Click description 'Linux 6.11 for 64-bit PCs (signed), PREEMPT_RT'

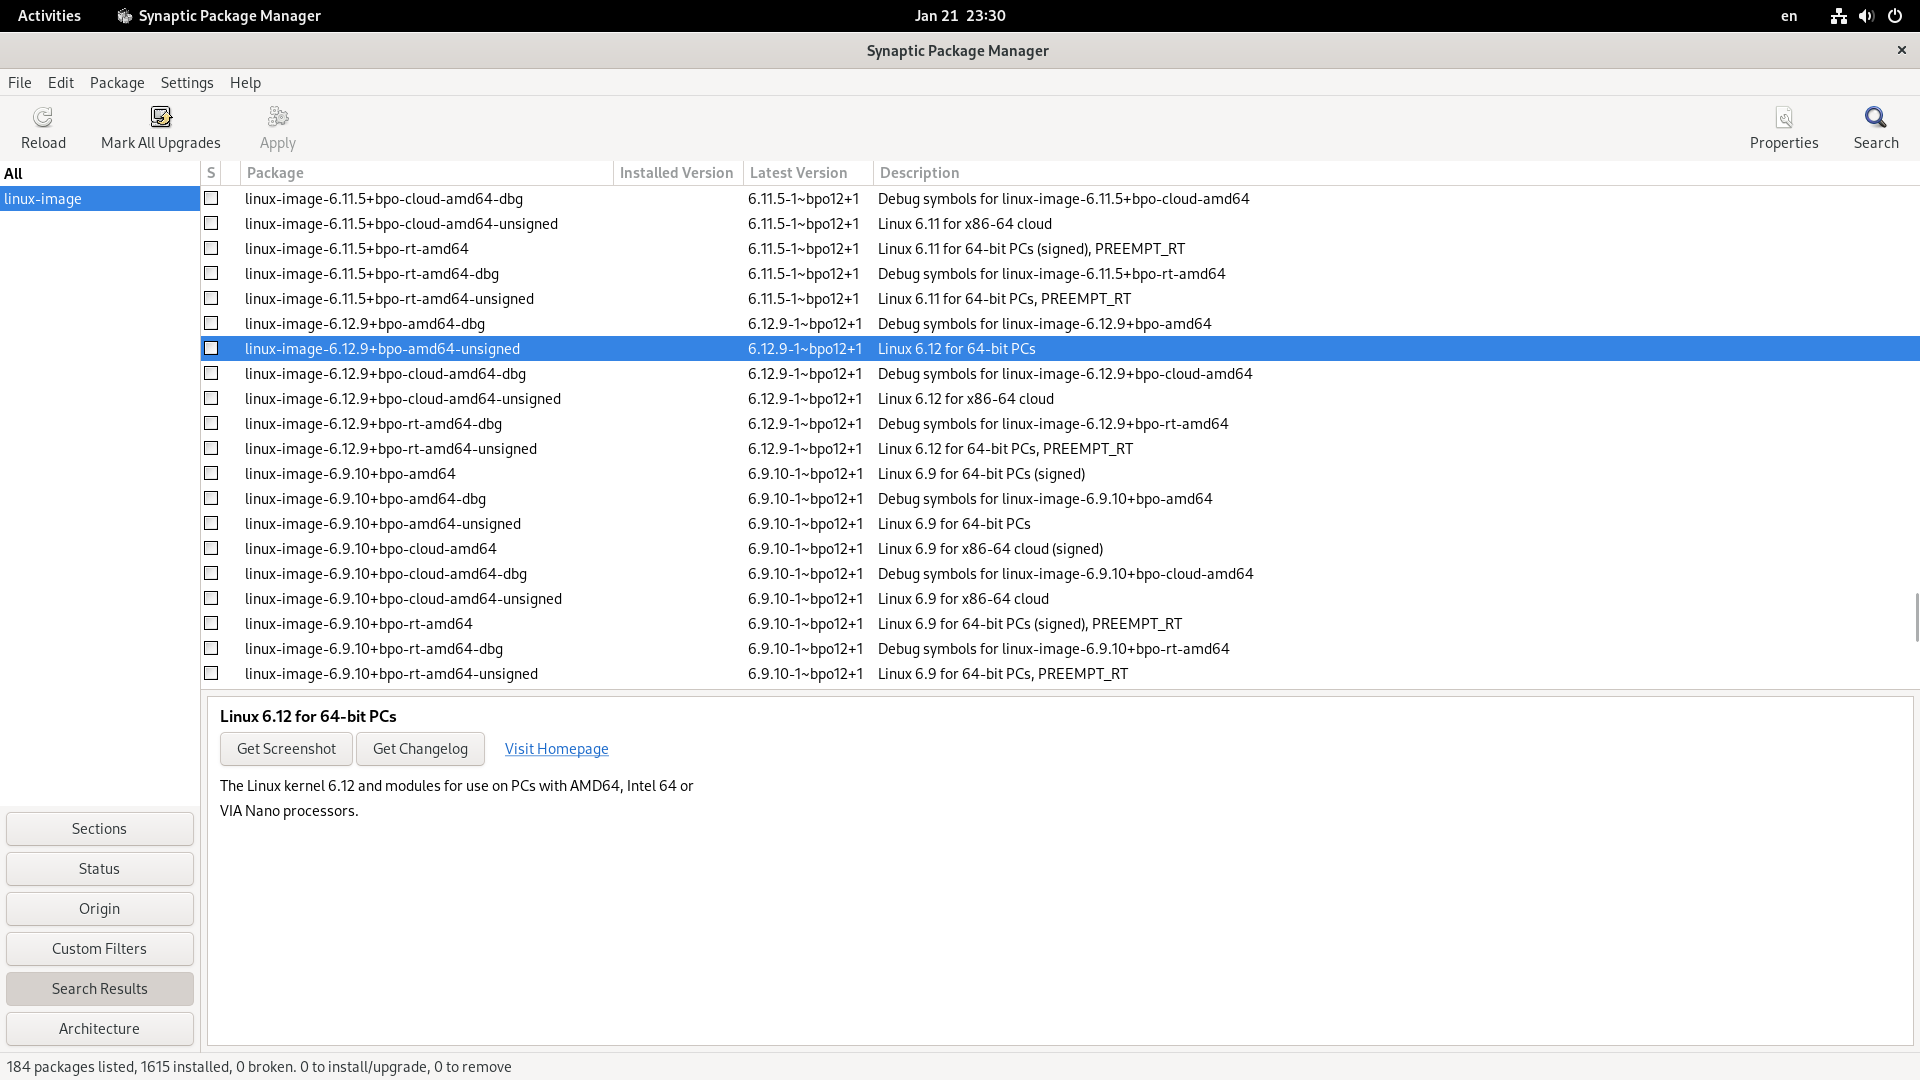[x=1031, y=249]
